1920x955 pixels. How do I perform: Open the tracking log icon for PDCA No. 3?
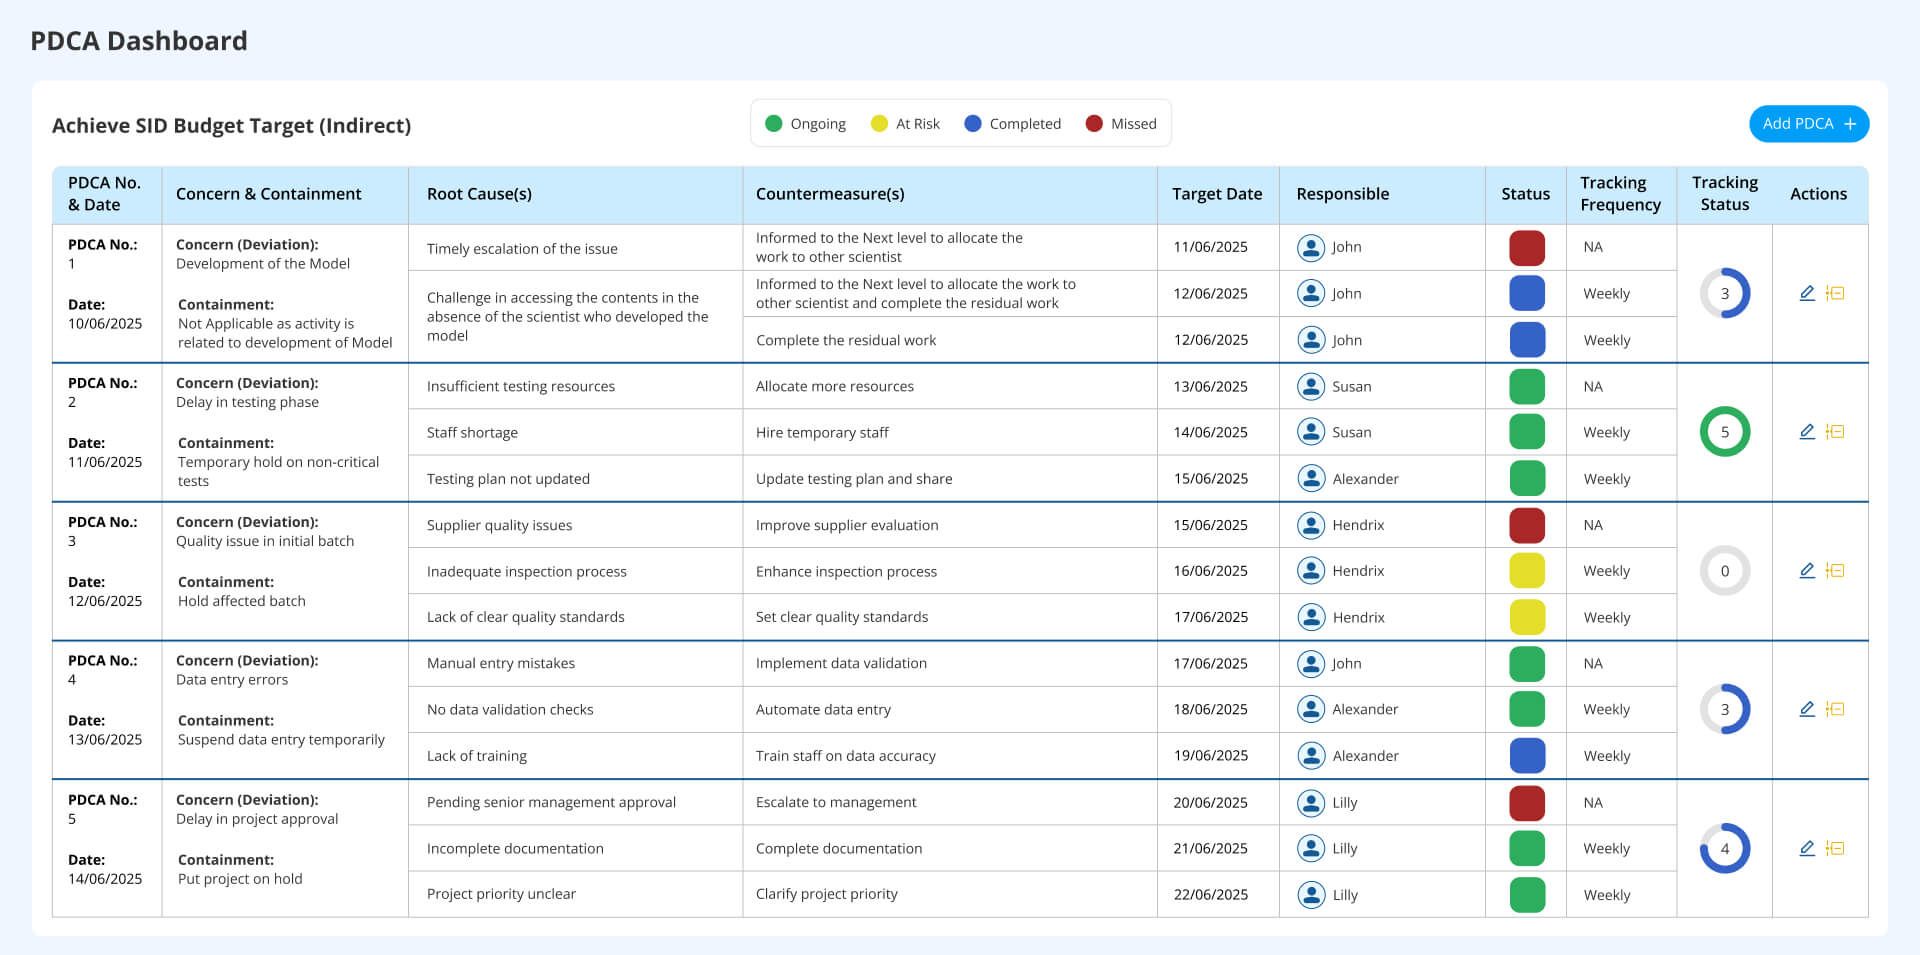(1836, 570)
